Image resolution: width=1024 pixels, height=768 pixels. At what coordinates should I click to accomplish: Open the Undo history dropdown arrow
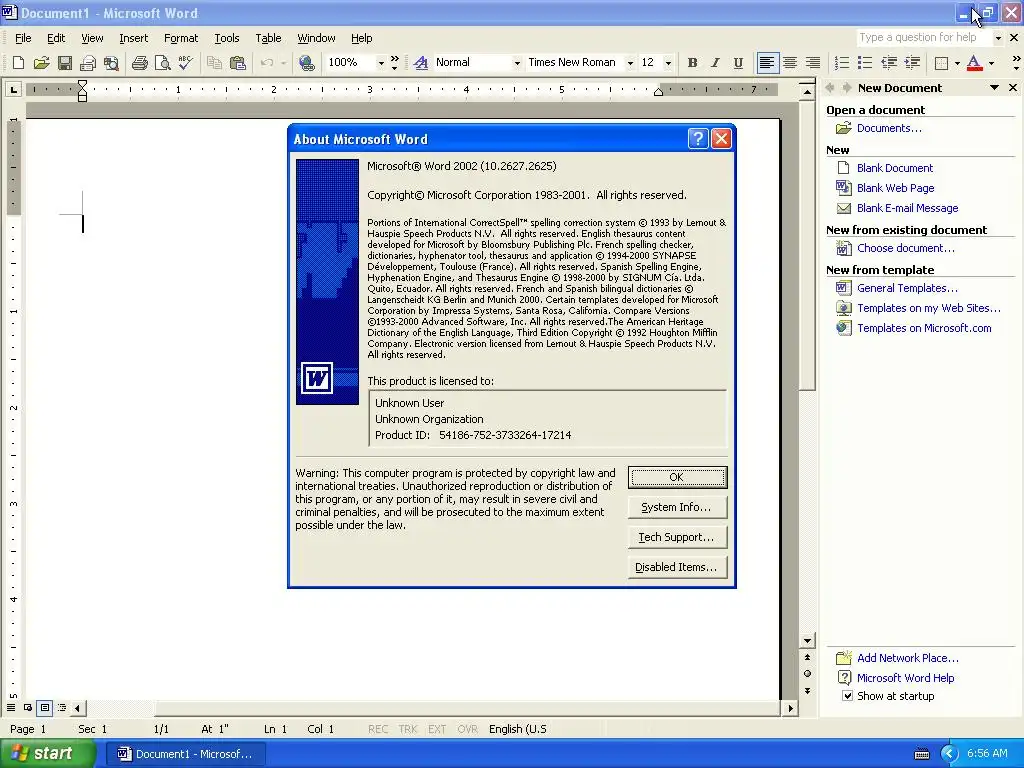click(x=283, y=63)
